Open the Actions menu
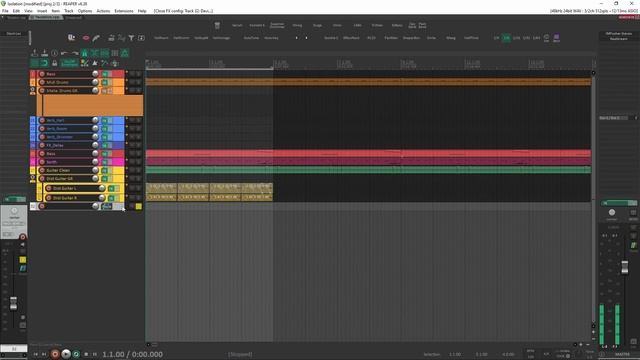 [103, 11]
